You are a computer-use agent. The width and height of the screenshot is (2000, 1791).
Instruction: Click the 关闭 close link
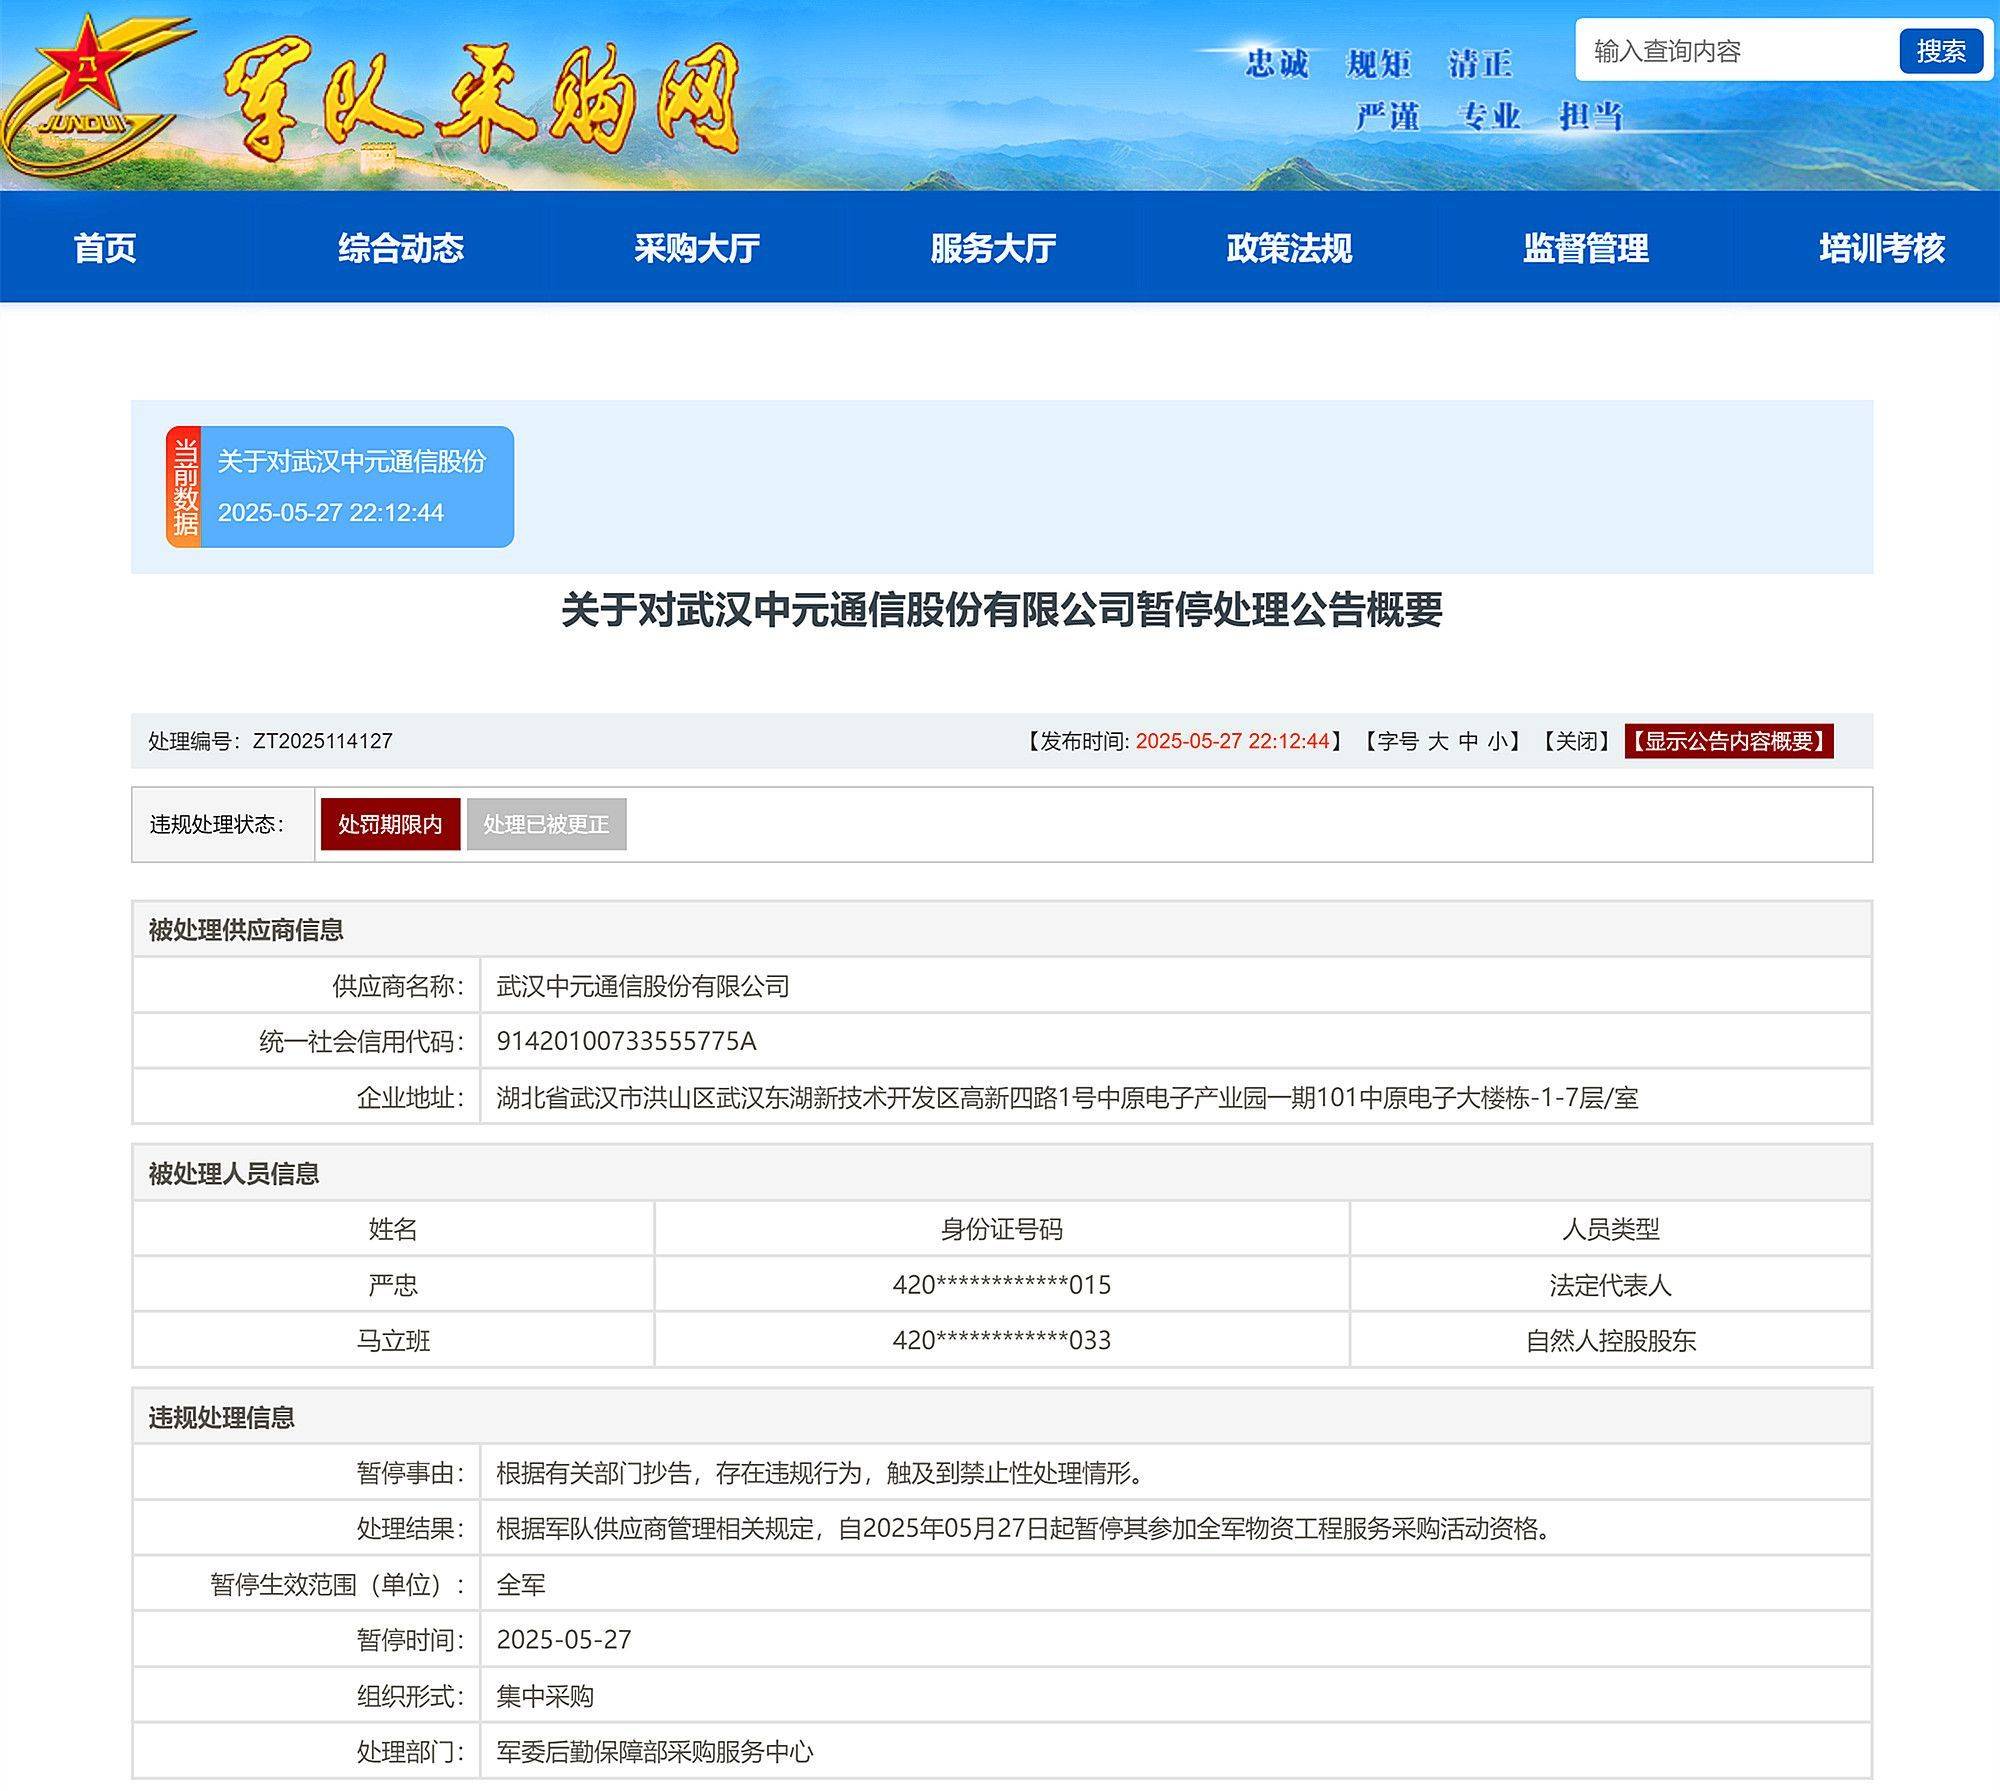pos(1577,741)
